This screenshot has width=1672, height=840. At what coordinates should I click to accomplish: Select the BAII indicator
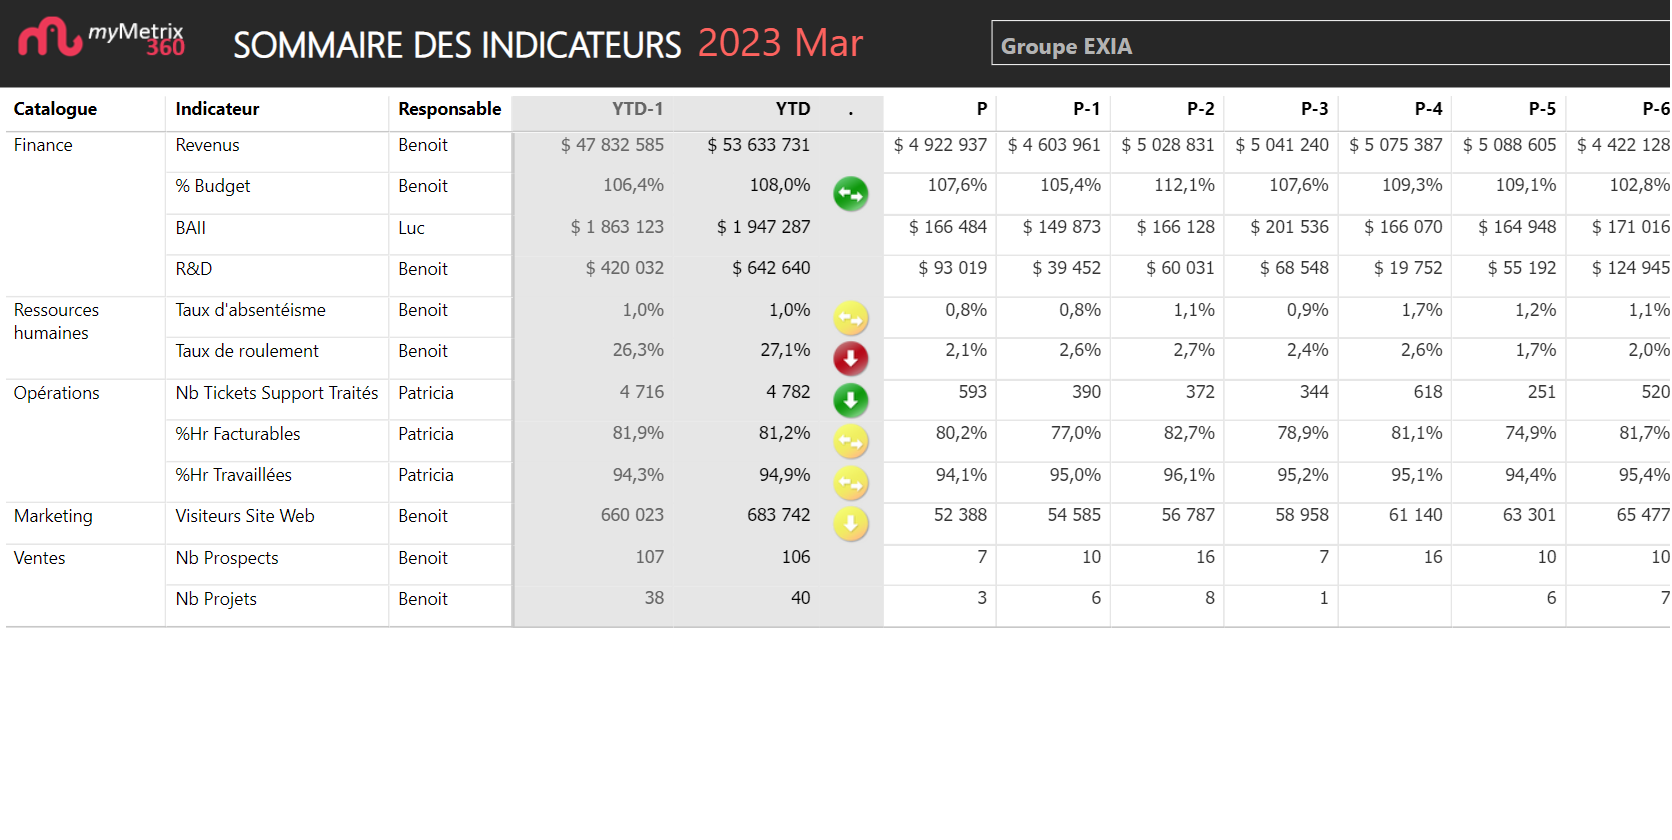(190, 228)
